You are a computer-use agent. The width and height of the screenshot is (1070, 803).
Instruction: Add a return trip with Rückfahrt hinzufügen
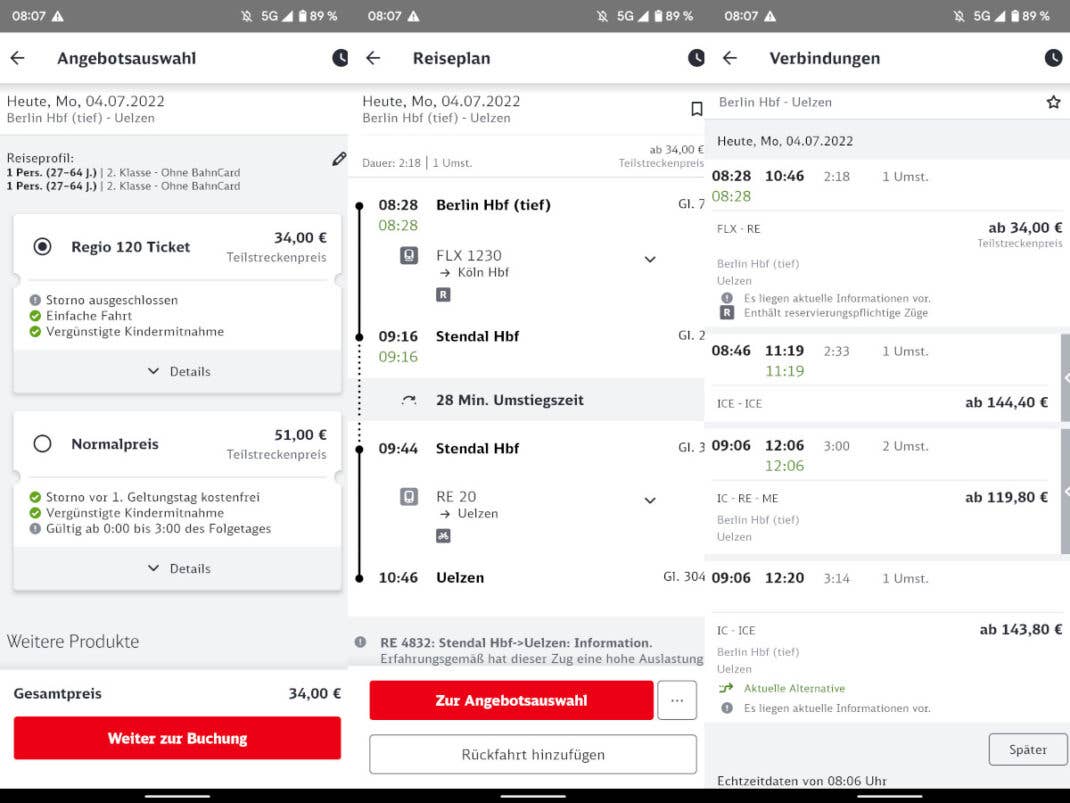(x=532, y=754)
